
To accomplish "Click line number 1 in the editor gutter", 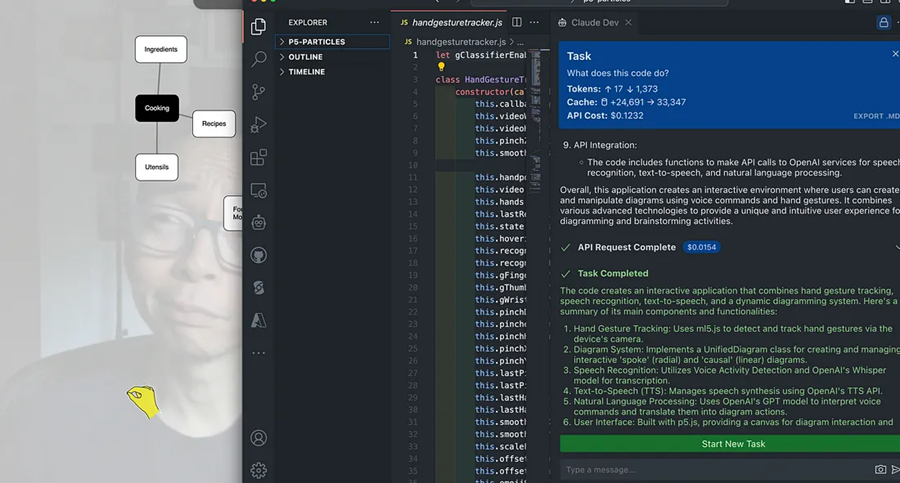I will (415, 55).
